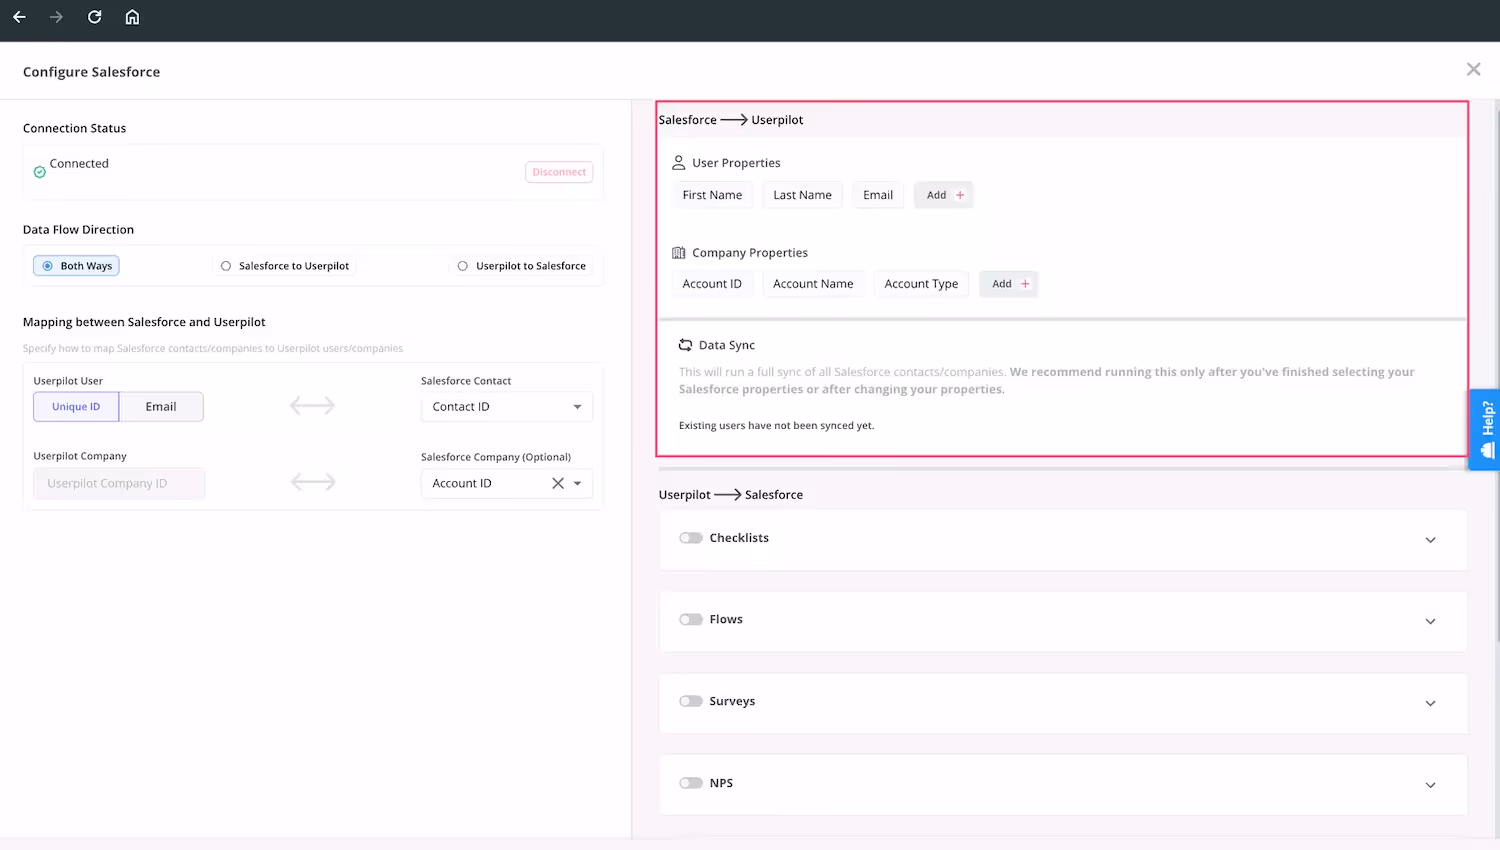Select the Email user property chip
This screenshot has width=1500, height=850.
[x=878, y=195]
